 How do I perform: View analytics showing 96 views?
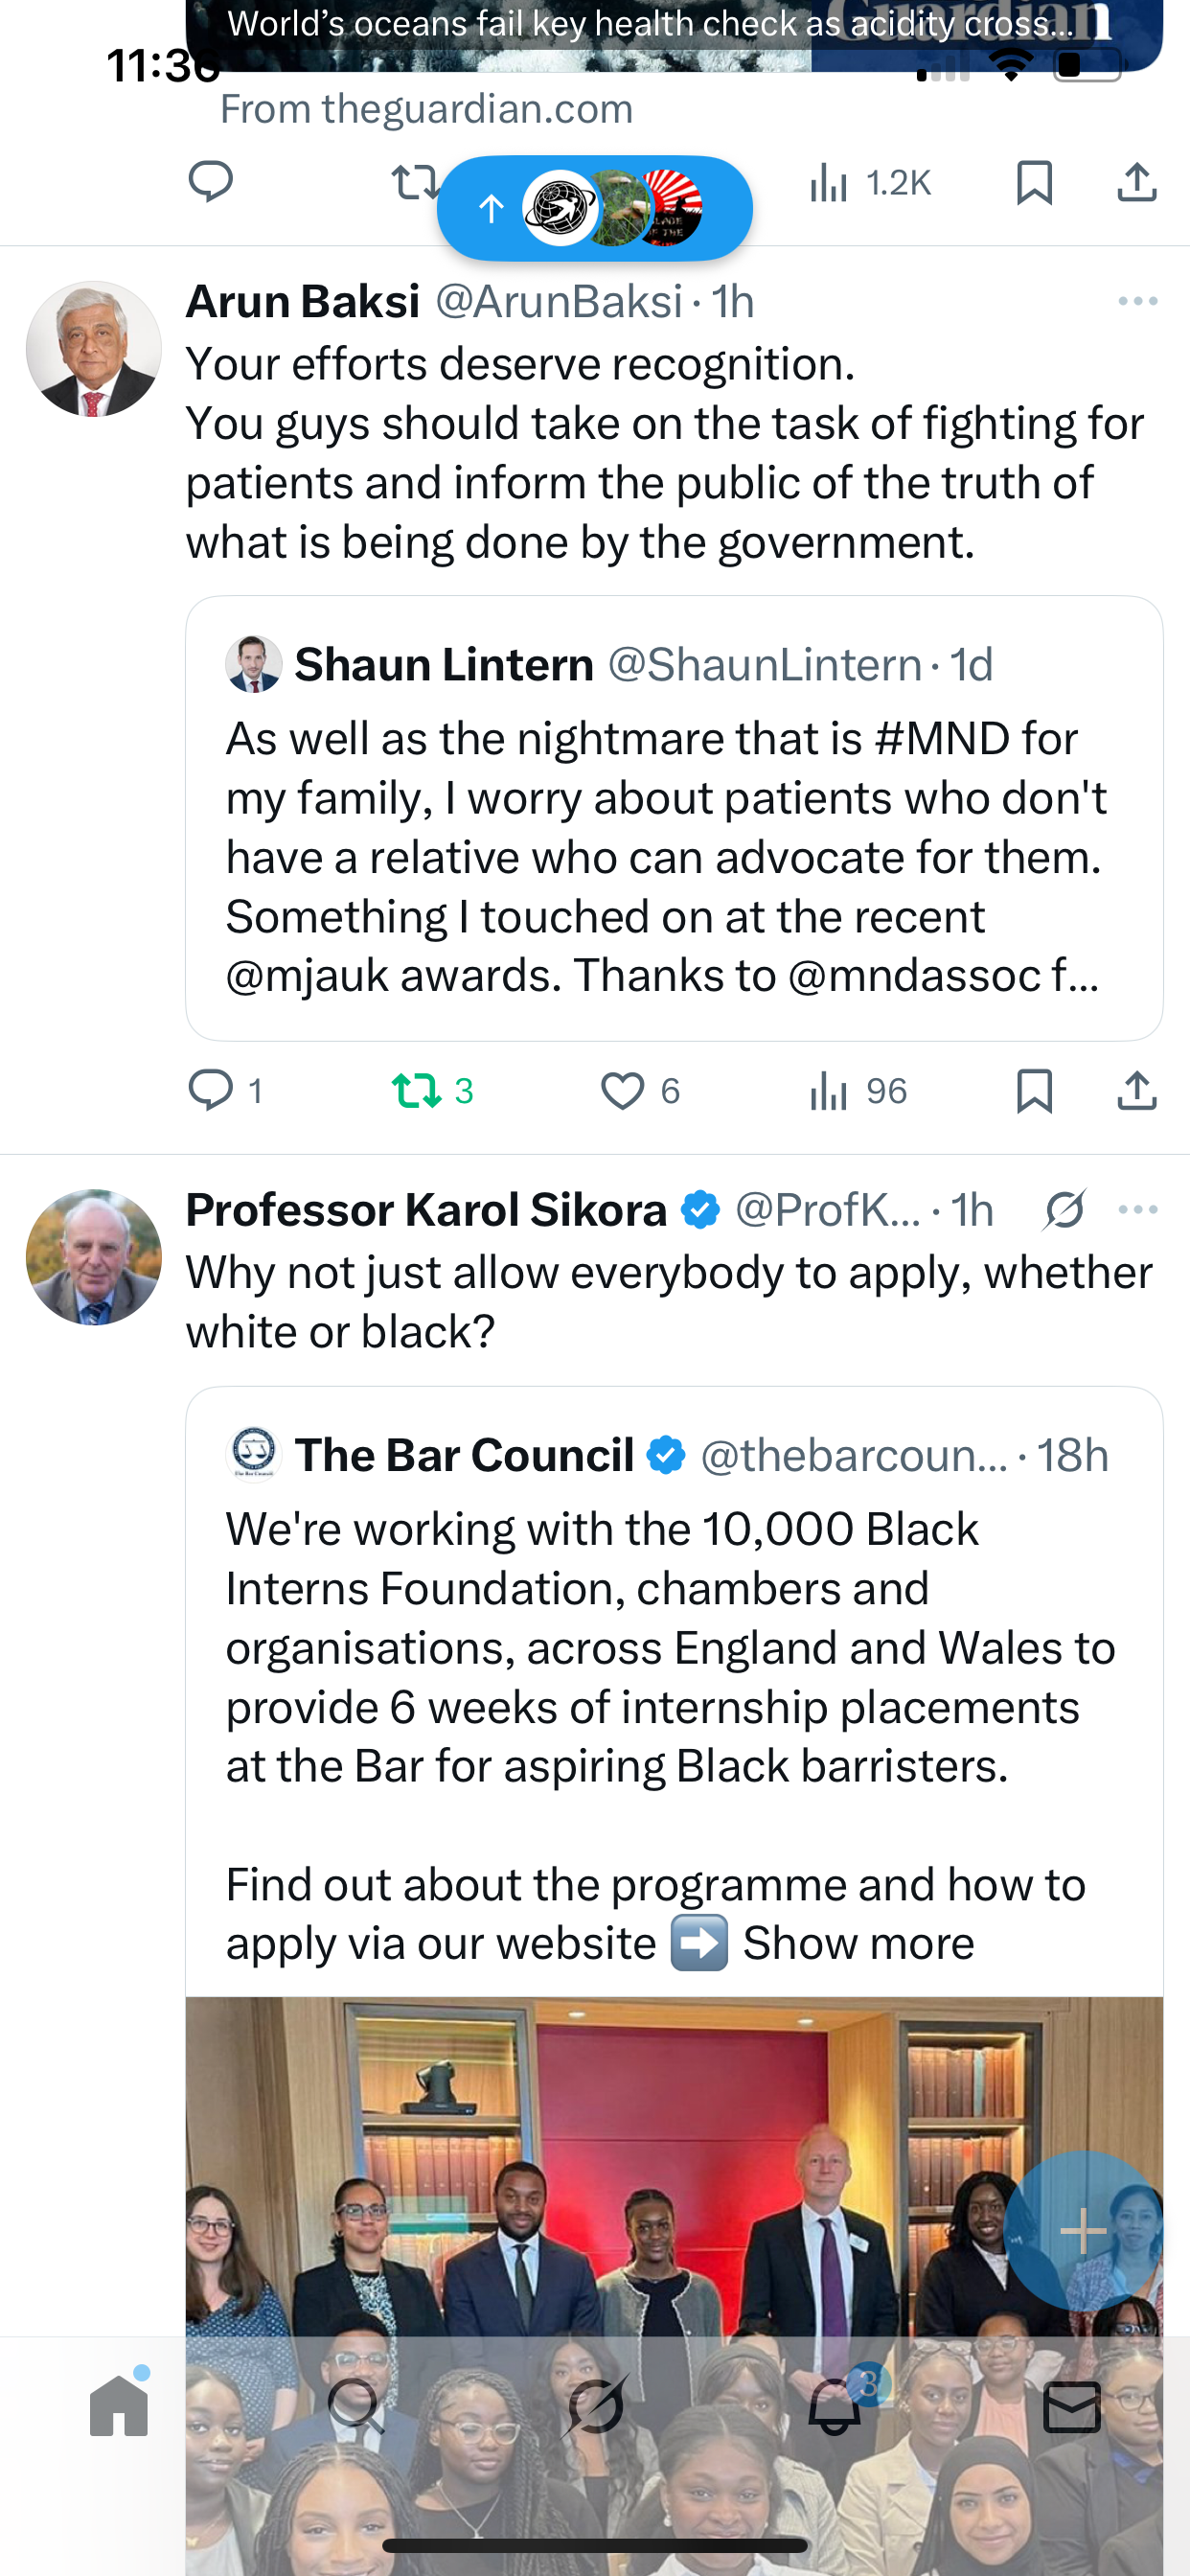[858, 1090]
